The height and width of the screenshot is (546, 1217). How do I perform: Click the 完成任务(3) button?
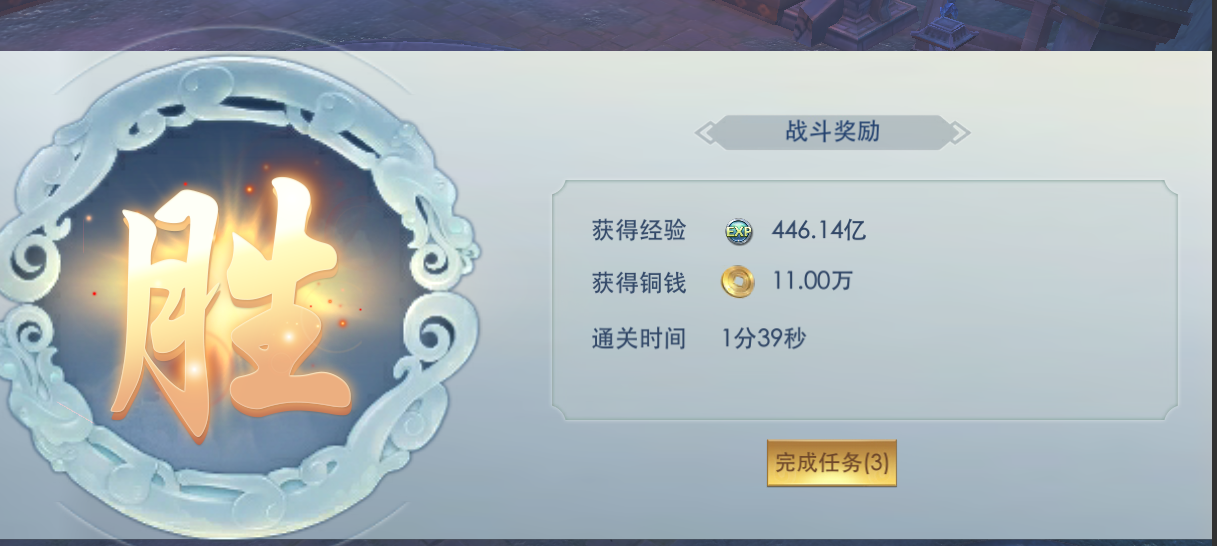tap(832, 463)
